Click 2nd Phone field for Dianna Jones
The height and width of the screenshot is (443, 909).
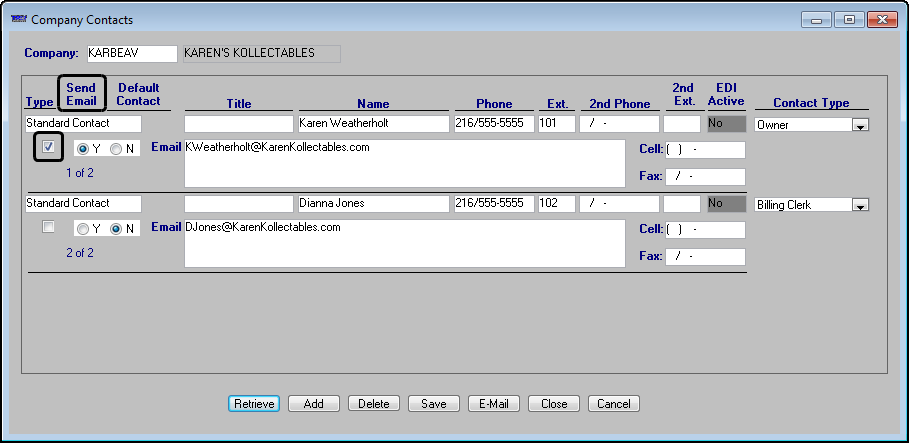(619, 204)
